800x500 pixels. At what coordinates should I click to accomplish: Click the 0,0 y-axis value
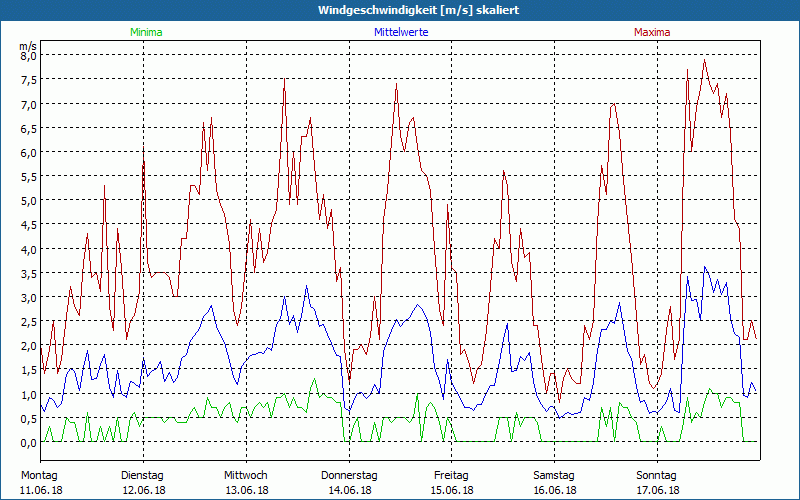(29, 442)
